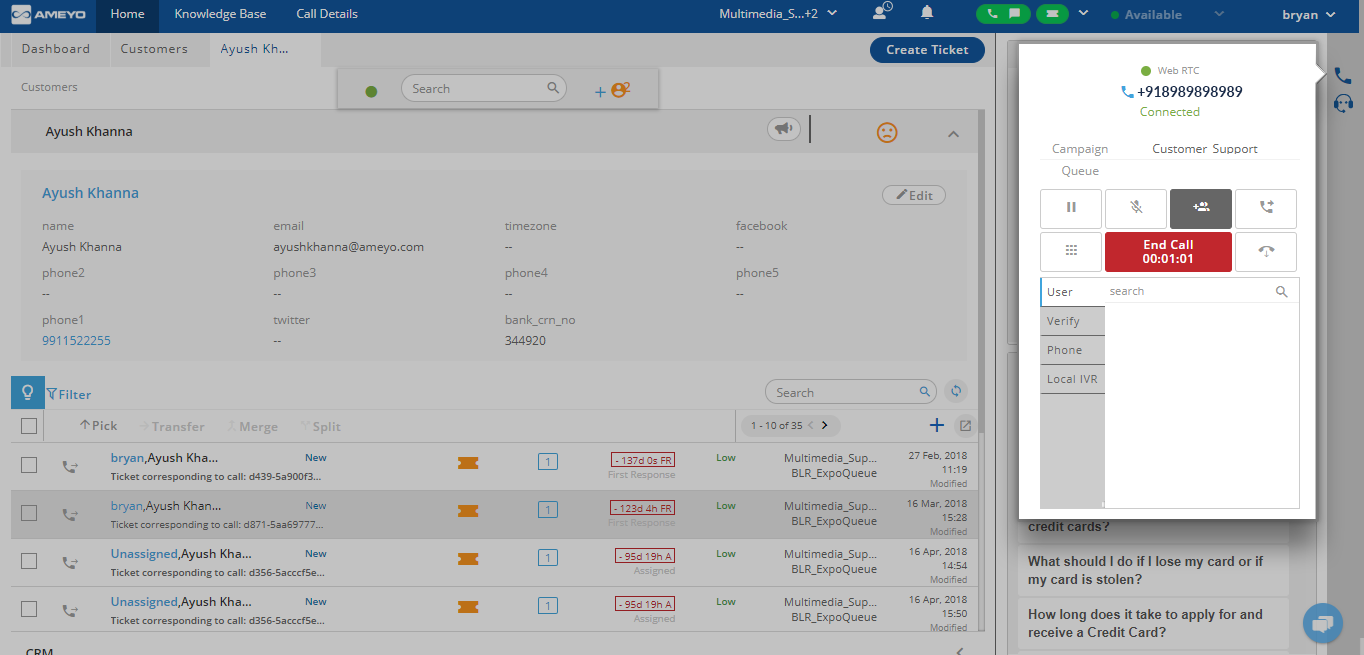Switch to the Dashboard tab
The height and width of the screenshot is (655, 1364).
tap(55, 49)
